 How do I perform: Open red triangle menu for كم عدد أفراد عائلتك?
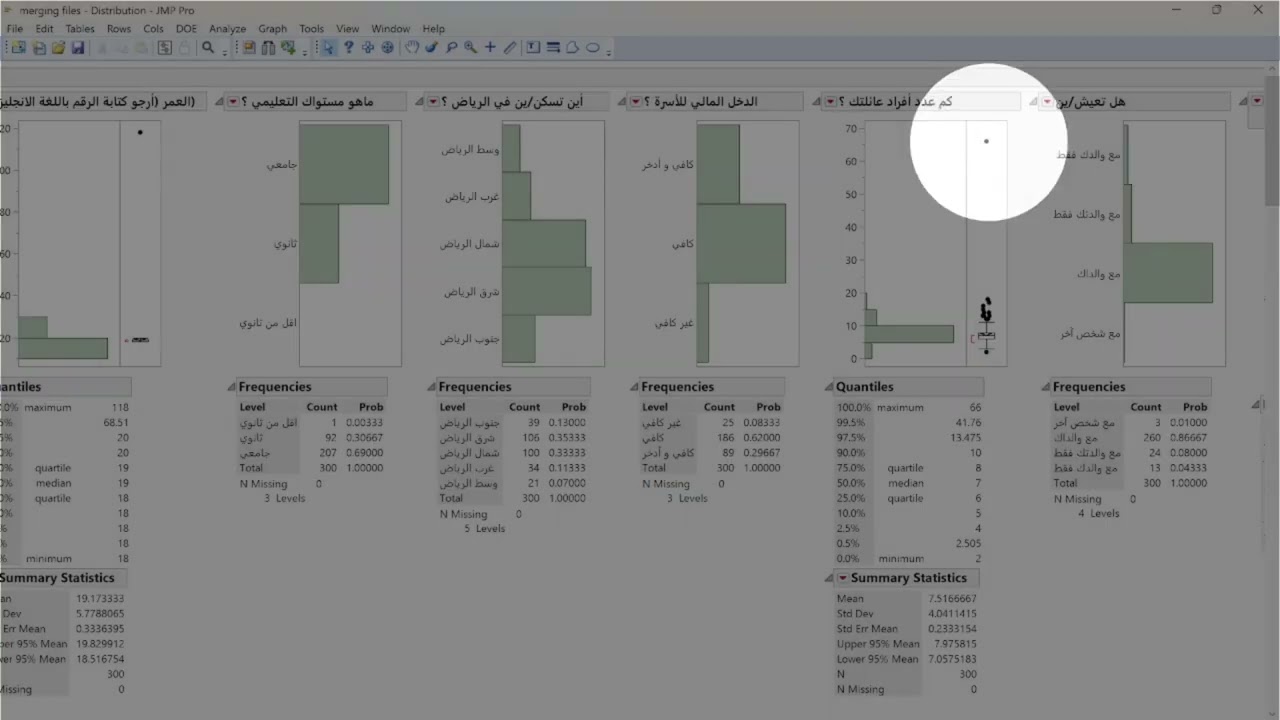(x=830, y=101)
